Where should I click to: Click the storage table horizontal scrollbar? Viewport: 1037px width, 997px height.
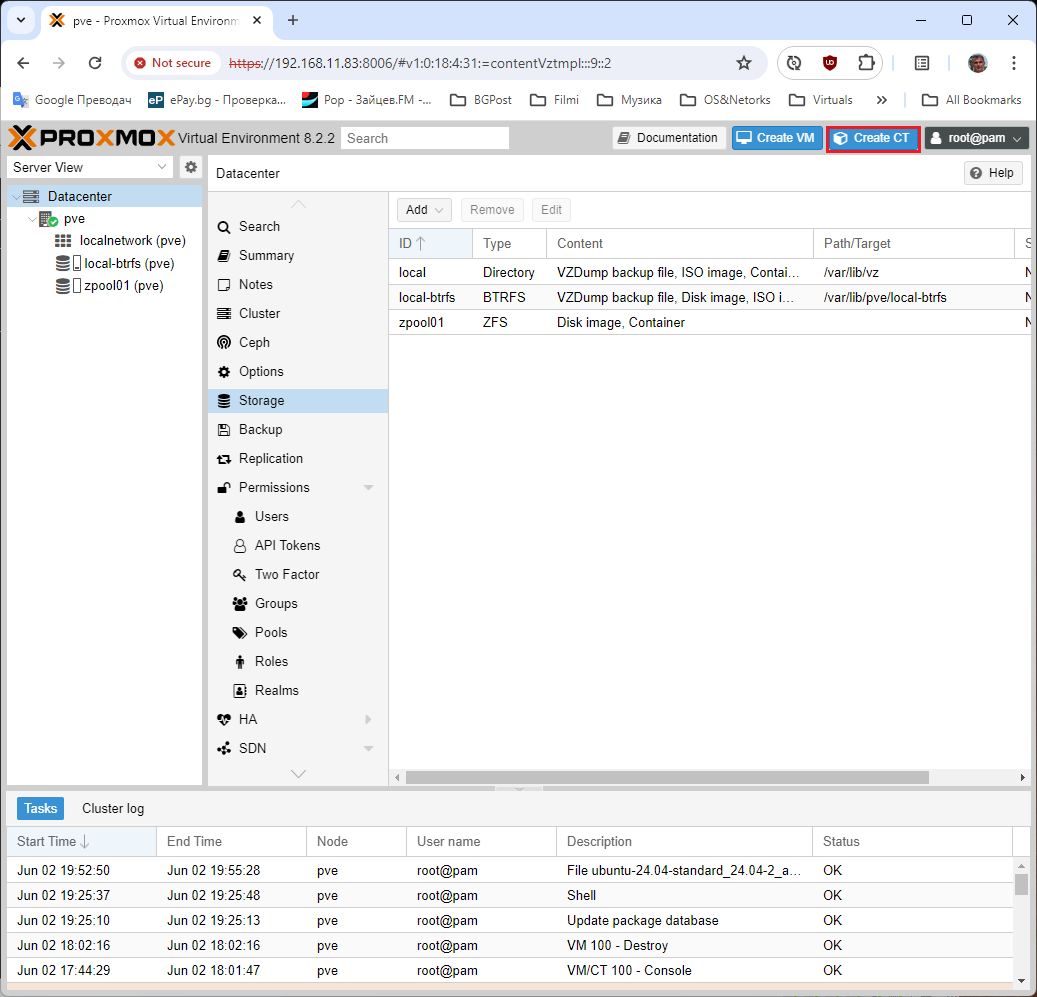pyautogui.click(x=667, y=778)
